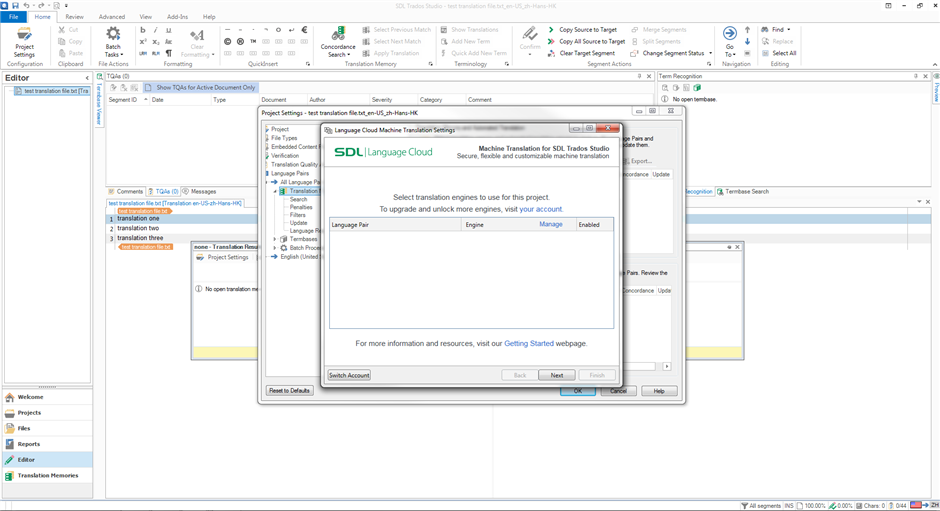940x511 pixels.
Task: Follow the Getting Started link
Action: point(528,344)
